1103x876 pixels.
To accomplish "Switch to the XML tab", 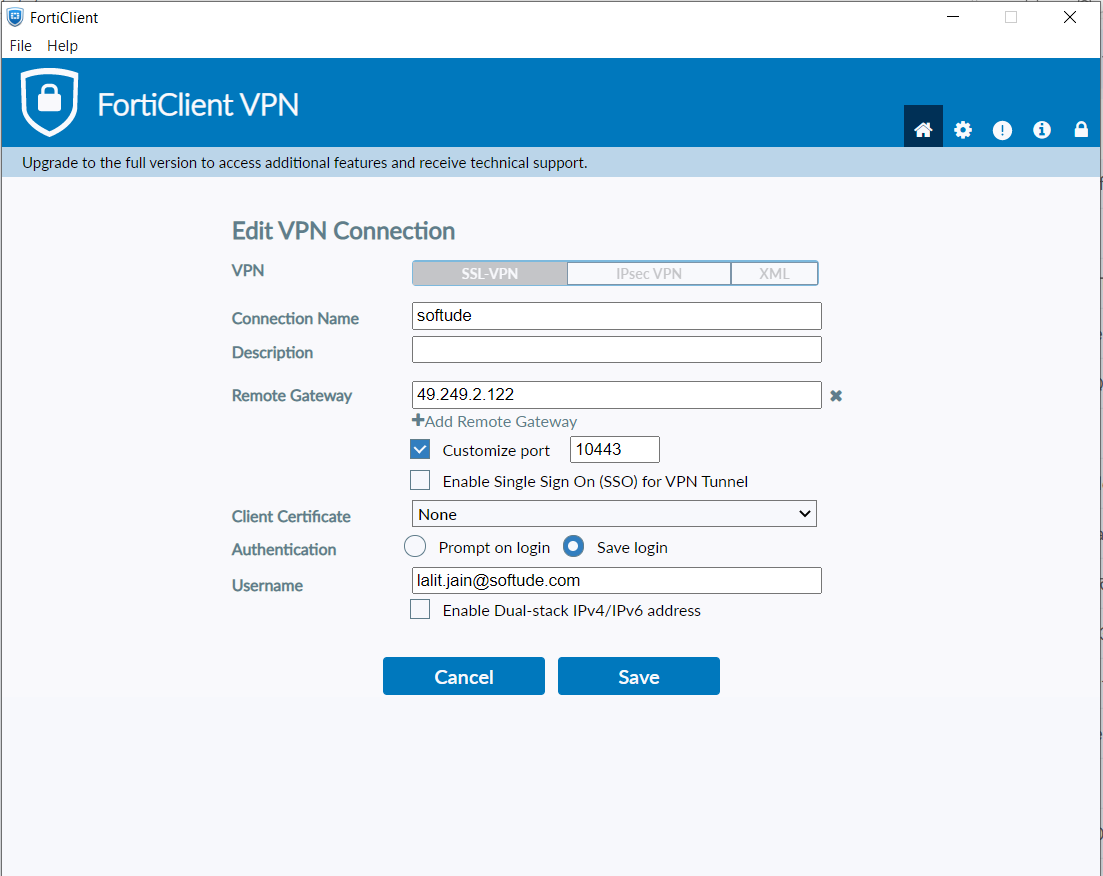I will (x=774, y=273).
